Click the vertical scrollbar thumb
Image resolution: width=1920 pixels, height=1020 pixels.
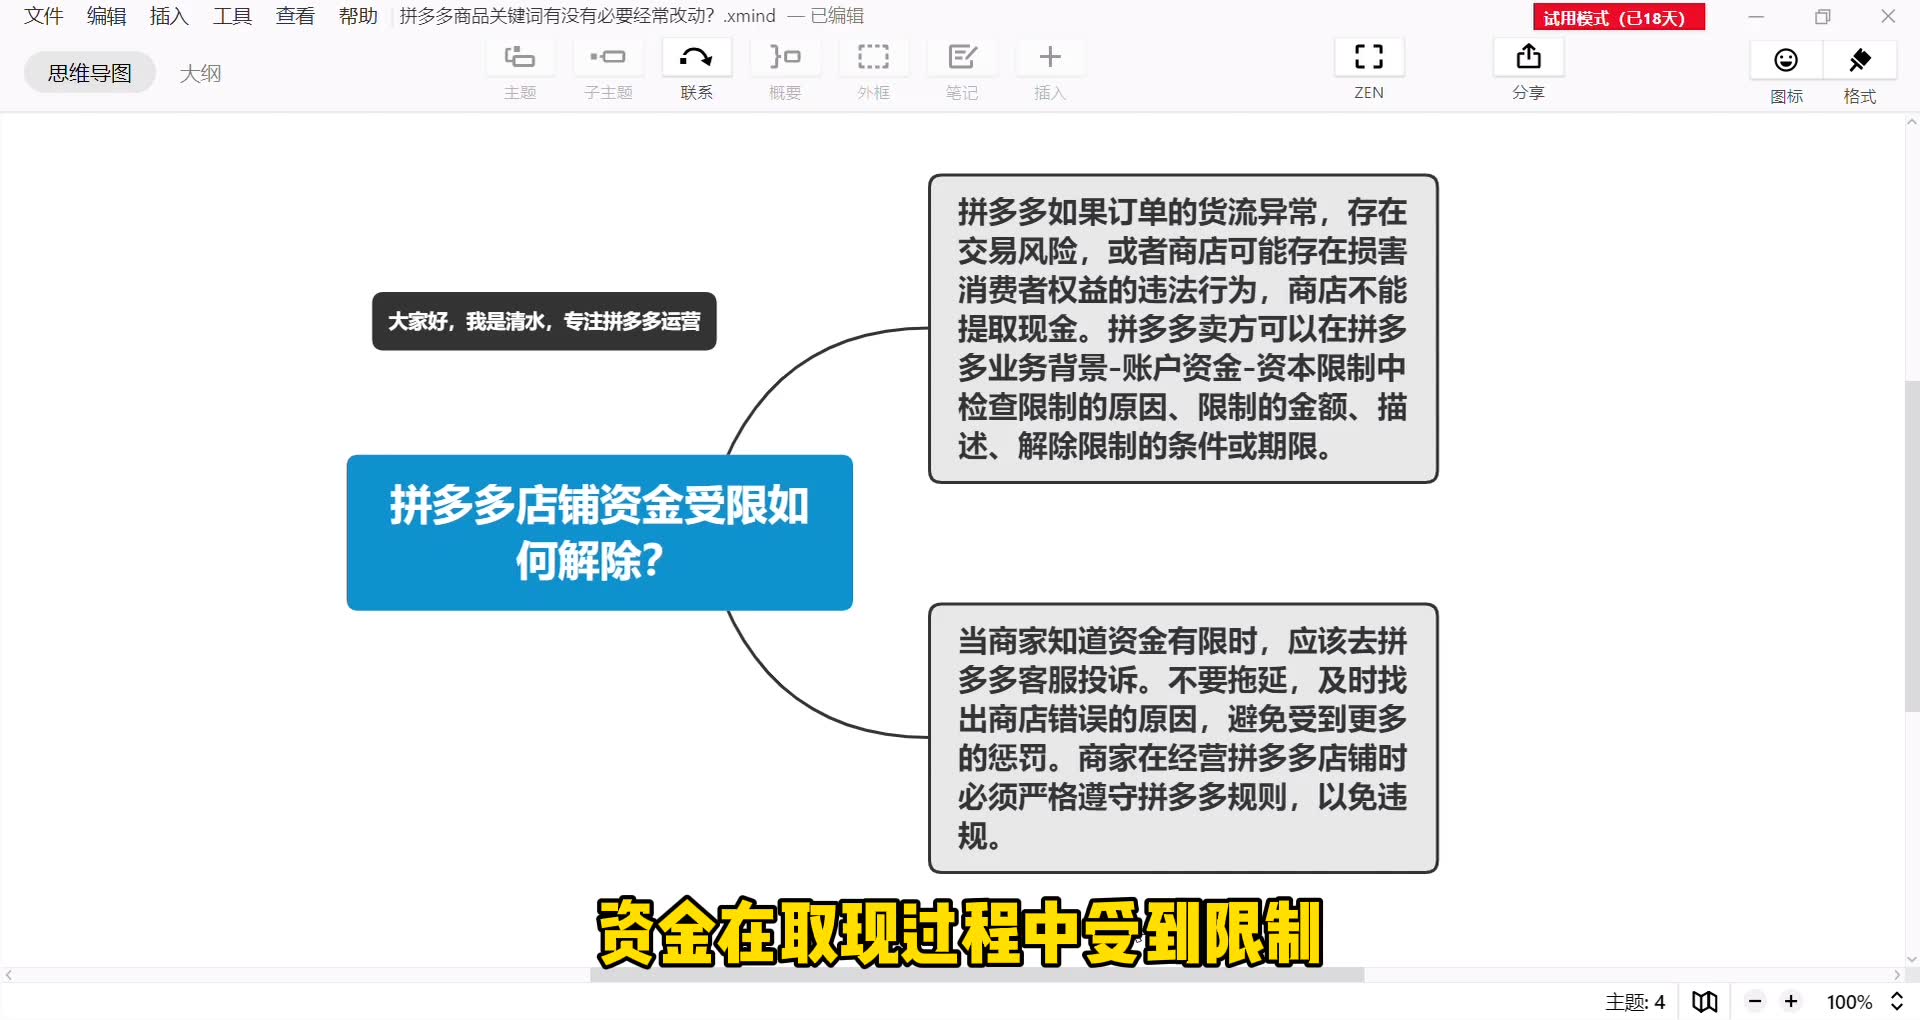[x=1912, y=546]
